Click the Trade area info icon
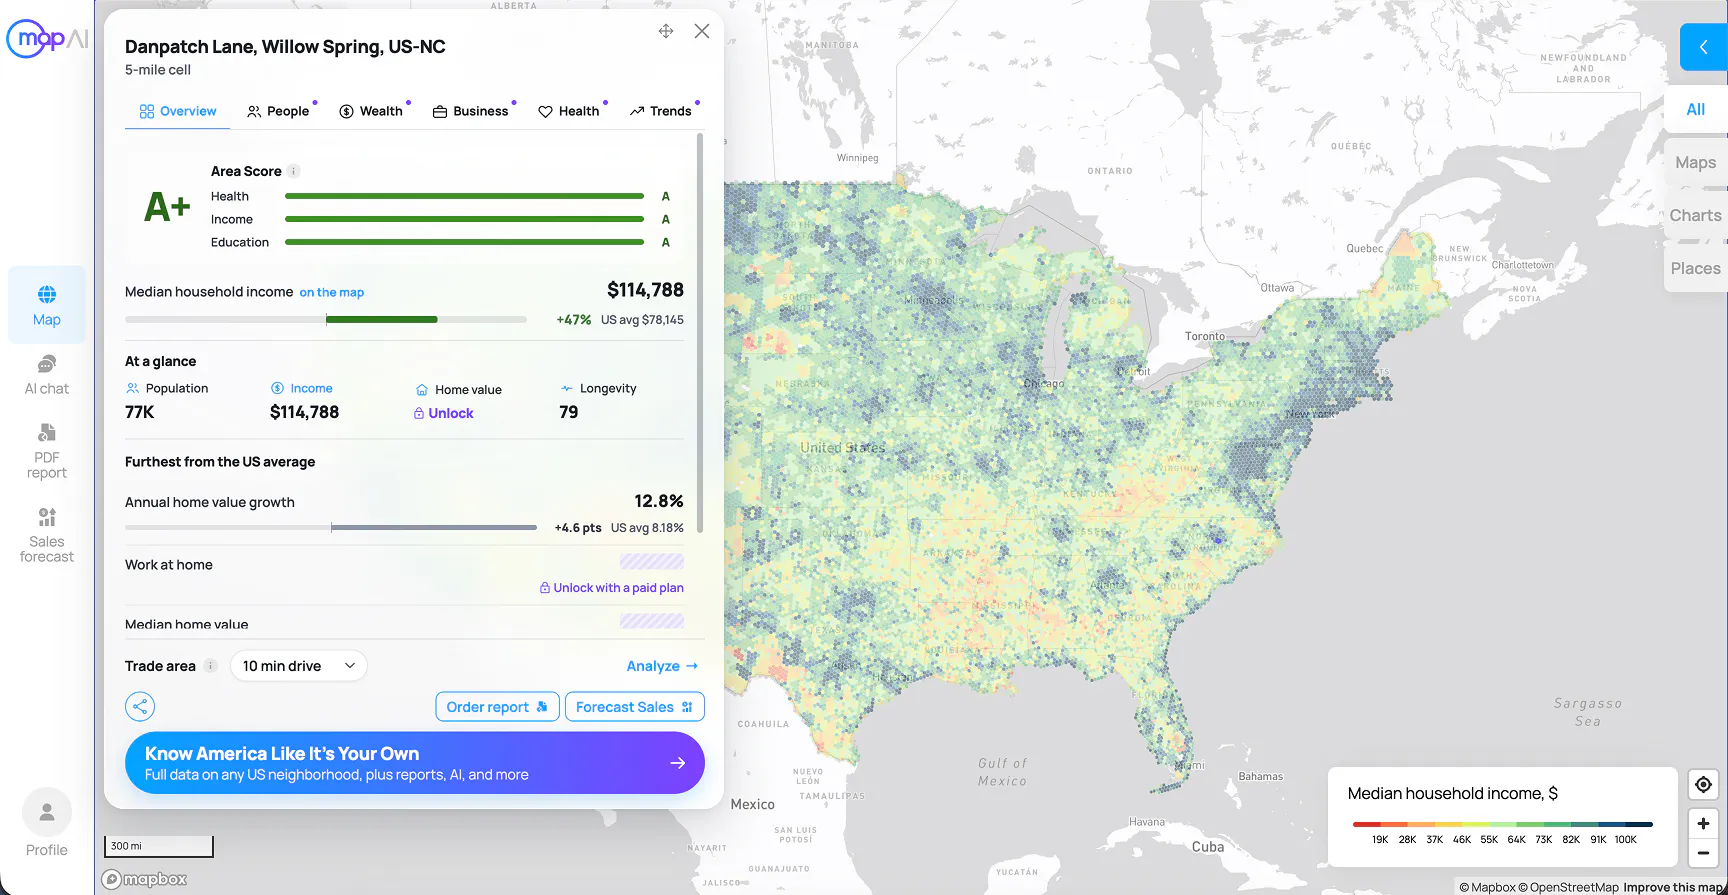Screen dimensions: 1728x895 coord(210,666)
